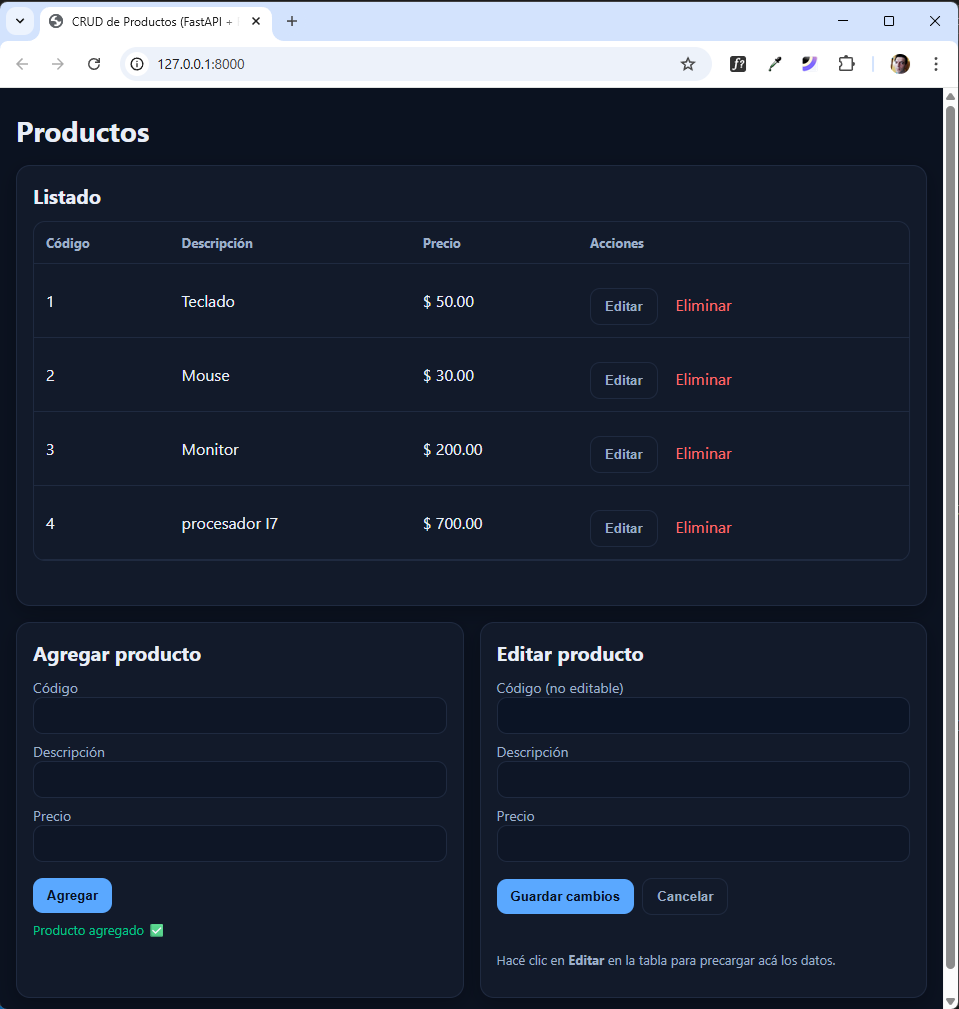Click the $ 50.00 price cell

(x=449, y=302)
